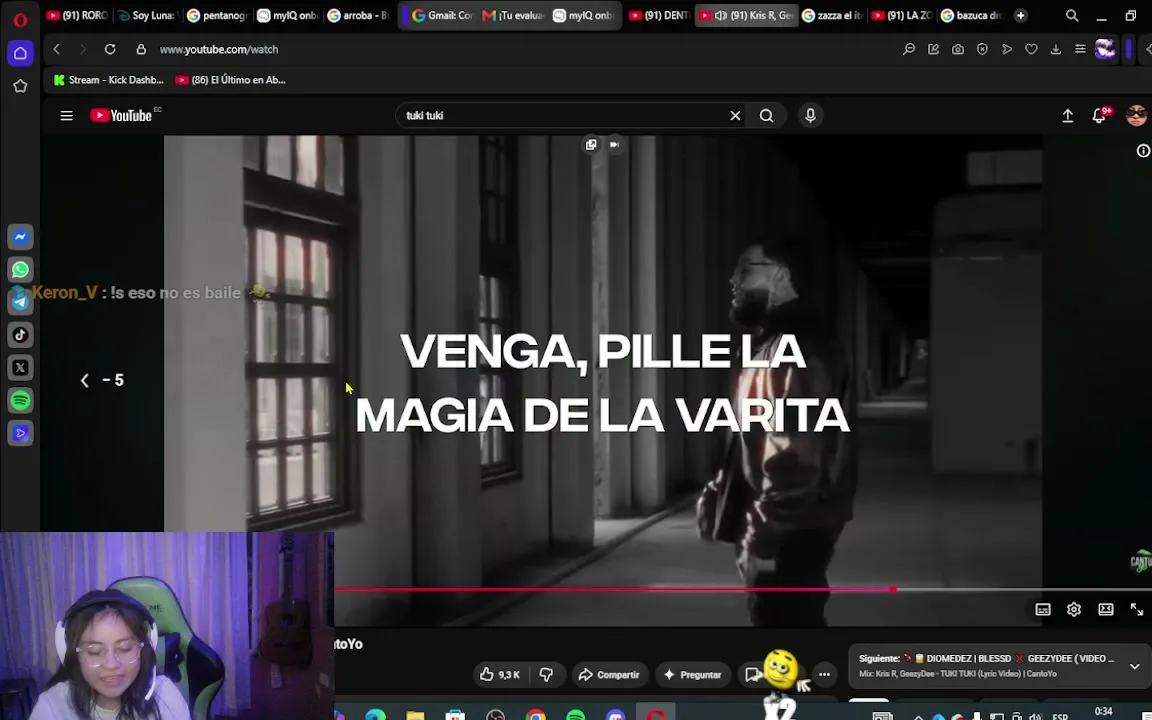Open Messenger in the Opera sidebar
1152x720 pixels.
click(20, 237)
